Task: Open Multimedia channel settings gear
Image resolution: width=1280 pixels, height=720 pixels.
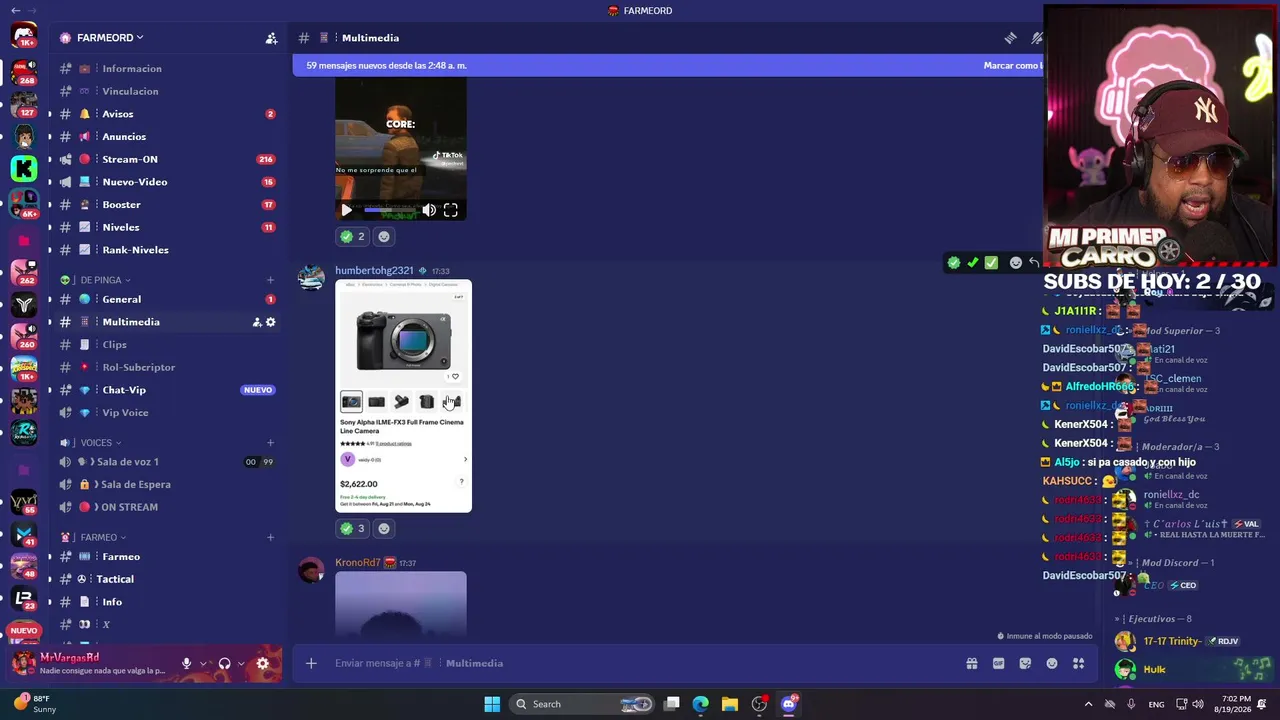Action: (270, 322)
